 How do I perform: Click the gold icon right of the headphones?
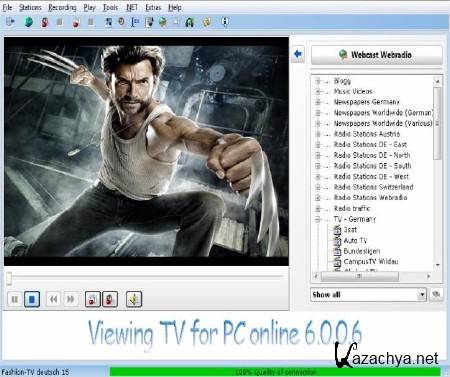click(x=207, y=22)
